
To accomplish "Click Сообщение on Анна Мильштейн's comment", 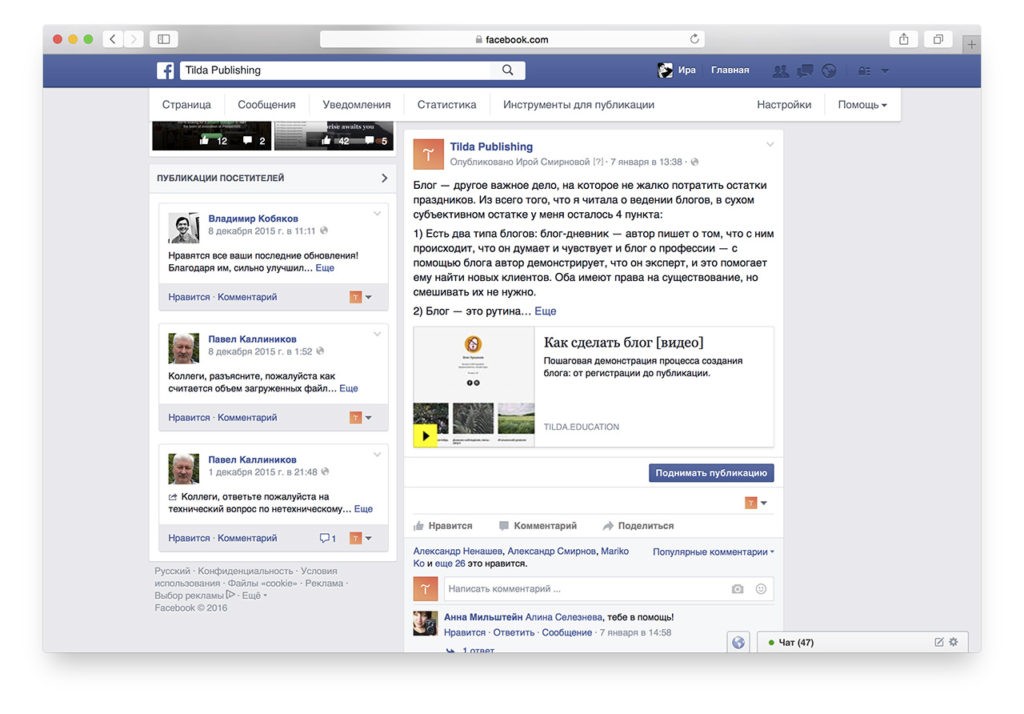I will pos(566,633).
